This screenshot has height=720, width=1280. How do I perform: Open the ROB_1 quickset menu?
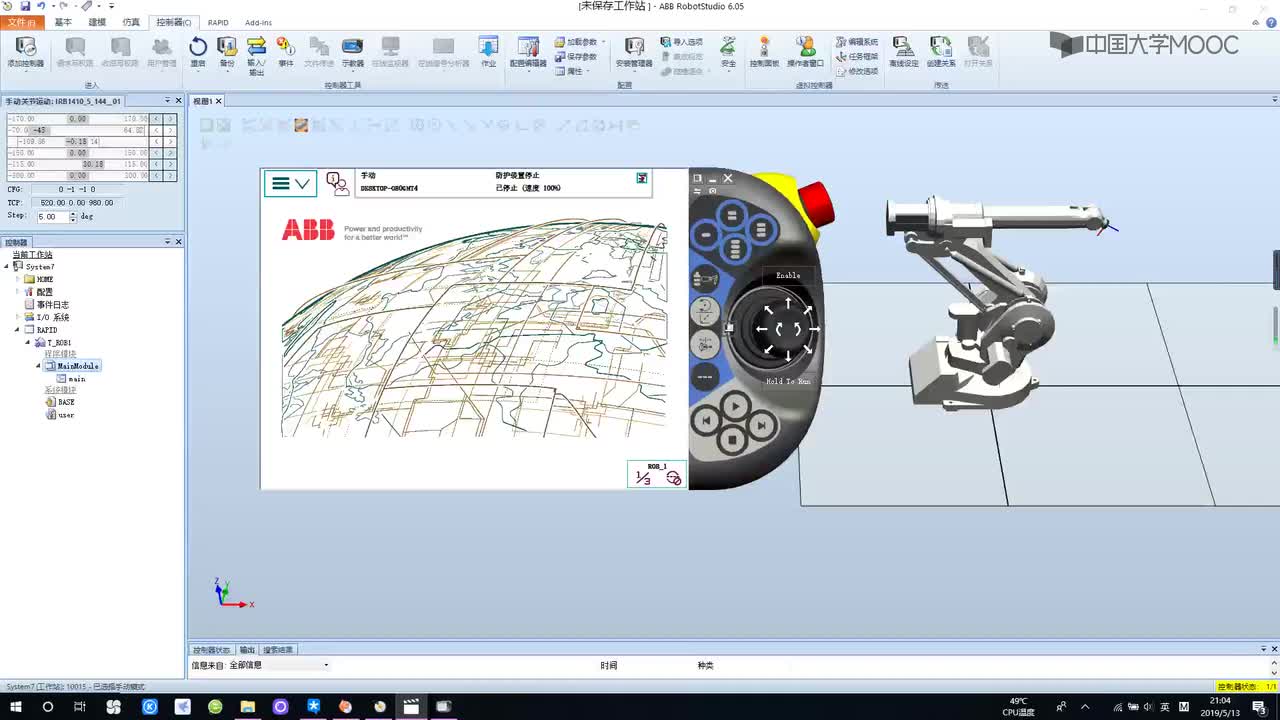coord(657,474)
